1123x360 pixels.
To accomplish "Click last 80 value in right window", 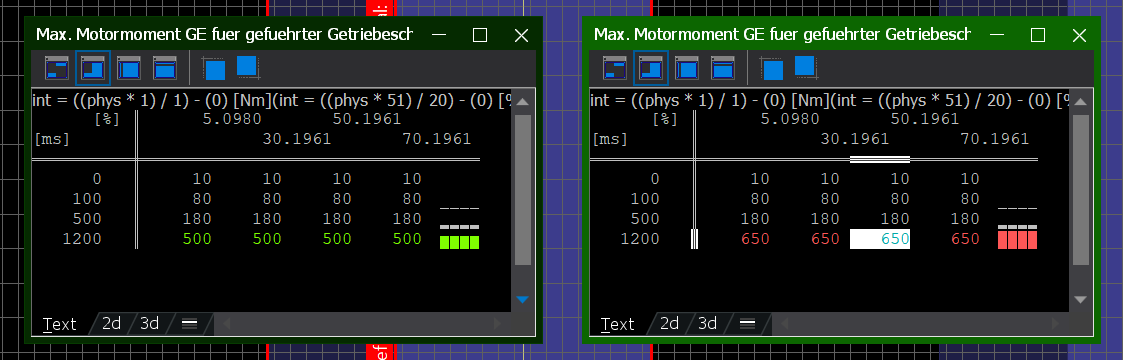I will [x=970, y=199].
